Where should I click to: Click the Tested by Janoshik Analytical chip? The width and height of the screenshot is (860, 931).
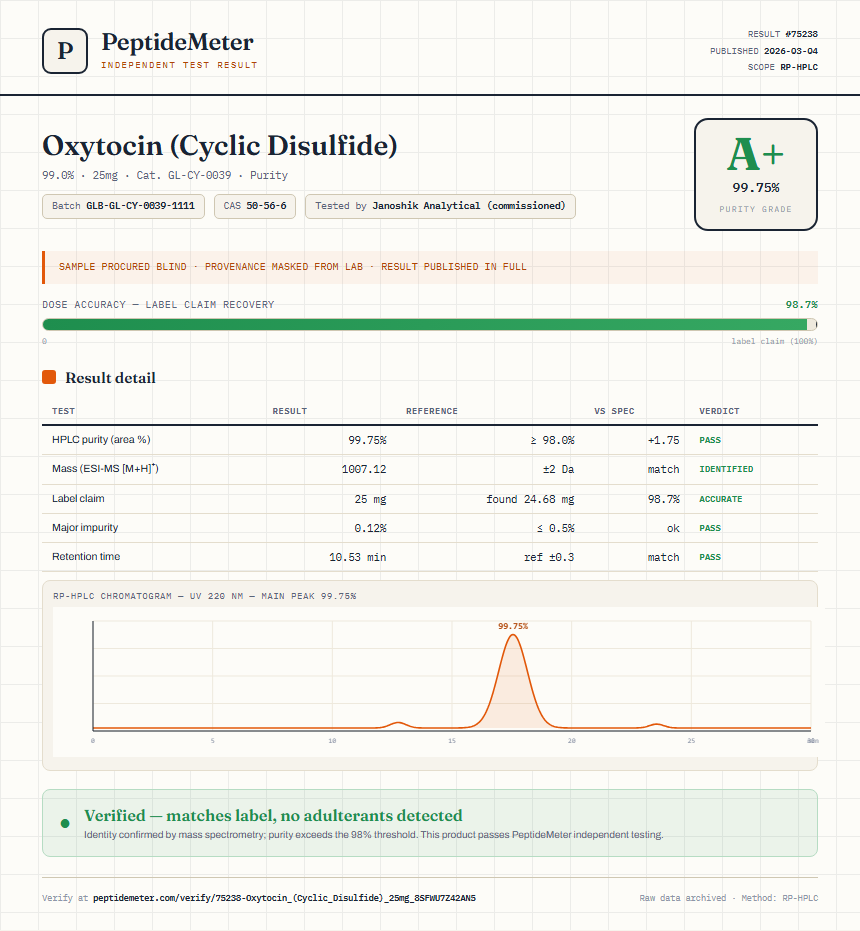click(x=440, y=206)
